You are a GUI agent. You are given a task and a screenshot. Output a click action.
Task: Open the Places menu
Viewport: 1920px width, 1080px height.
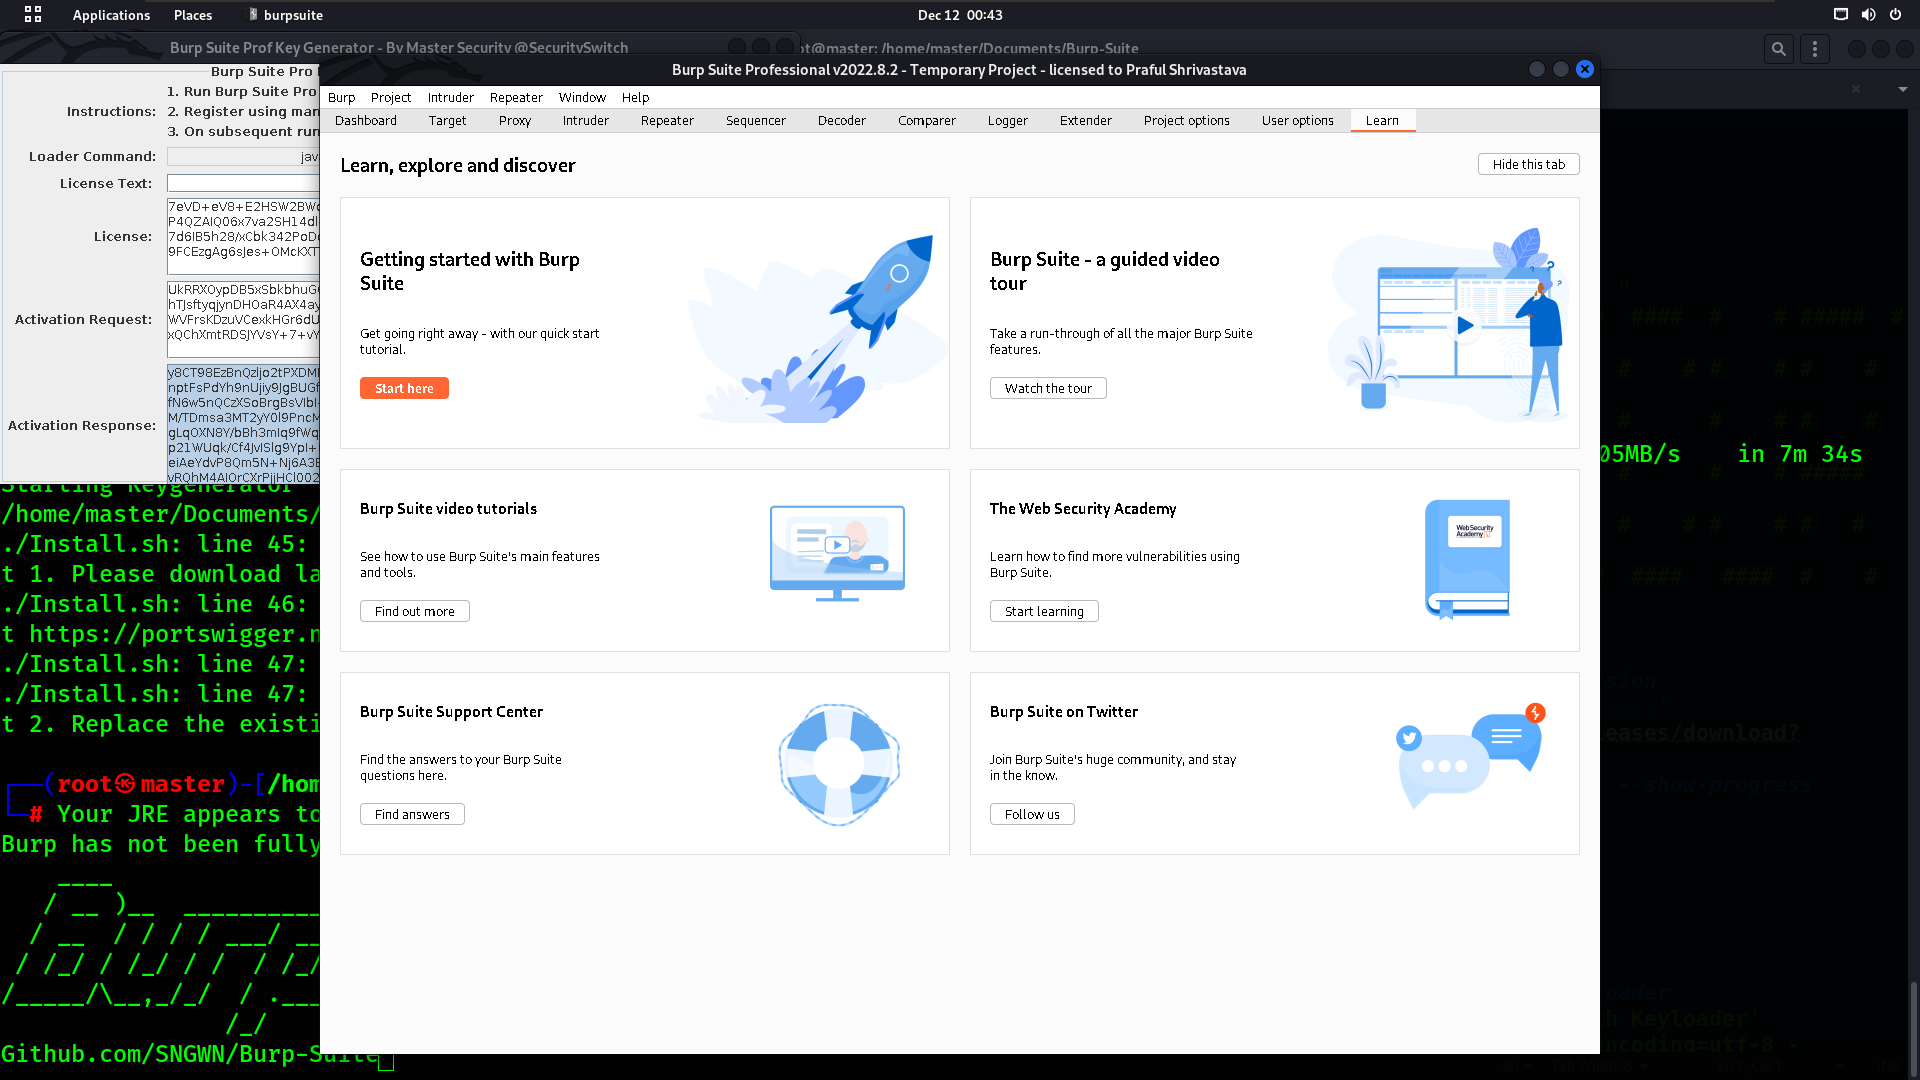[192, 15]
